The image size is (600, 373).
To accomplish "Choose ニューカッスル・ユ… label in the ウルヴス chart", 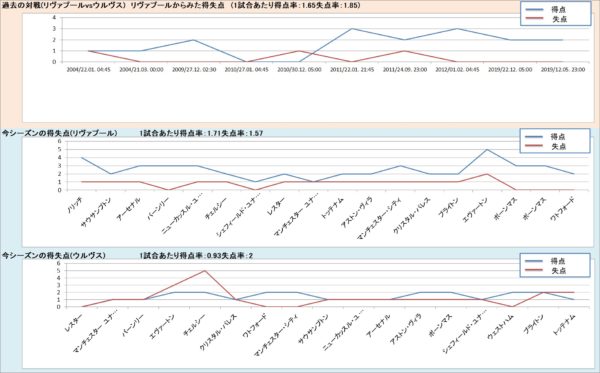I will (342, 331).
